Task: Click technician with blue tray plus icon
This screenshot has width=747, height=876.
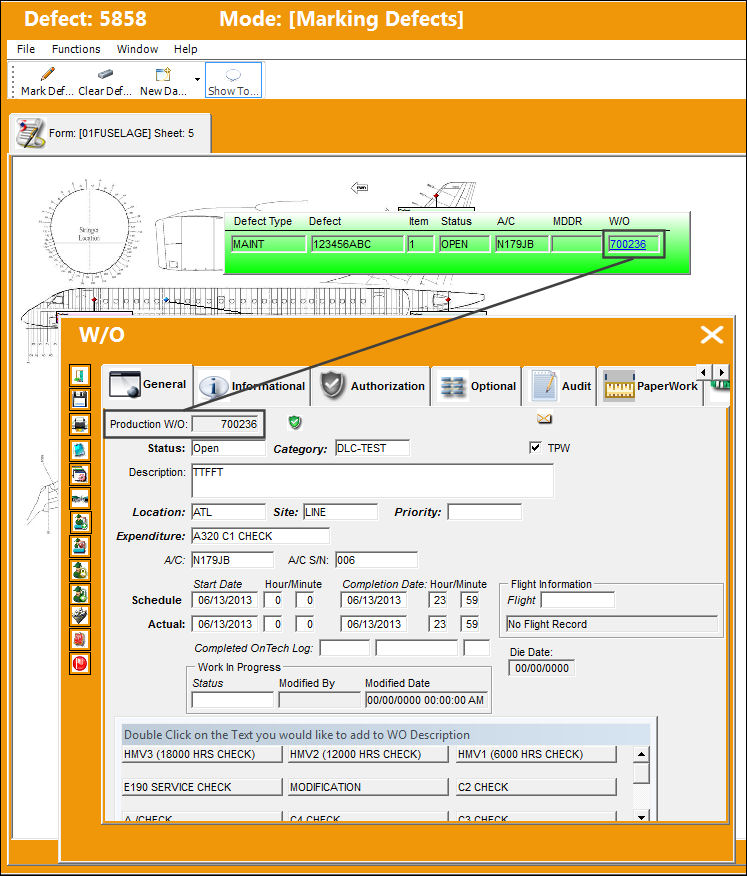Action: coord(80,522)
